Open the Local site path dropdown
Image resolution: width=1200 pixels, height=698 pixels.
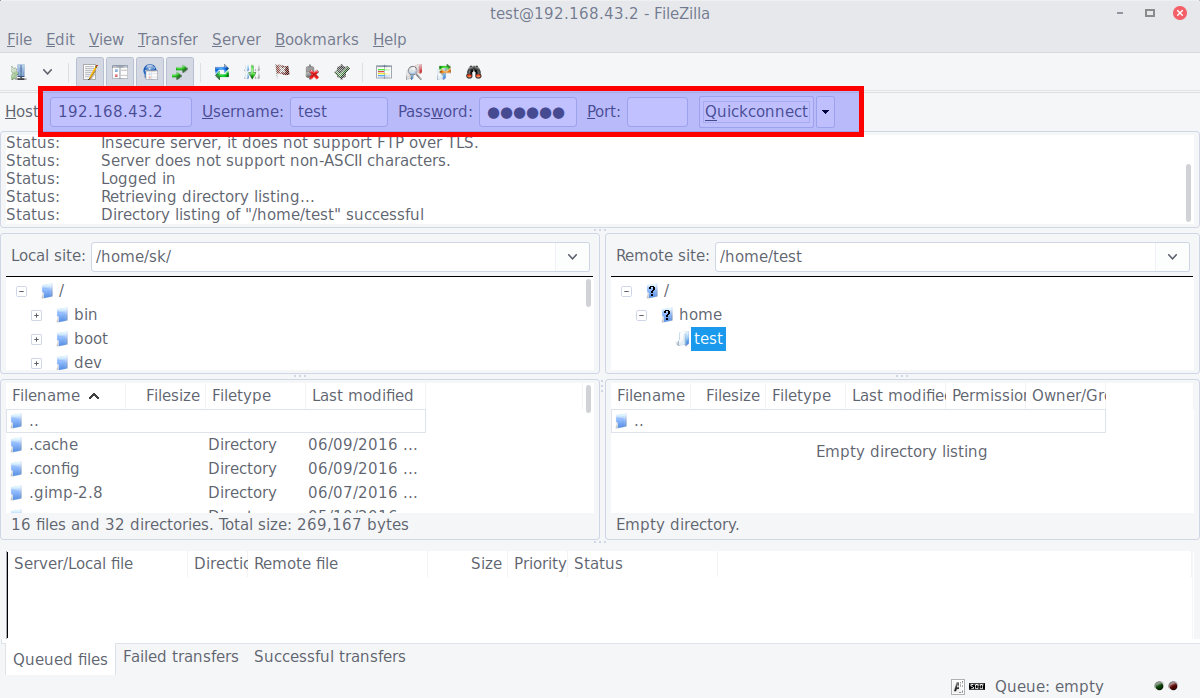coord(572,257)
